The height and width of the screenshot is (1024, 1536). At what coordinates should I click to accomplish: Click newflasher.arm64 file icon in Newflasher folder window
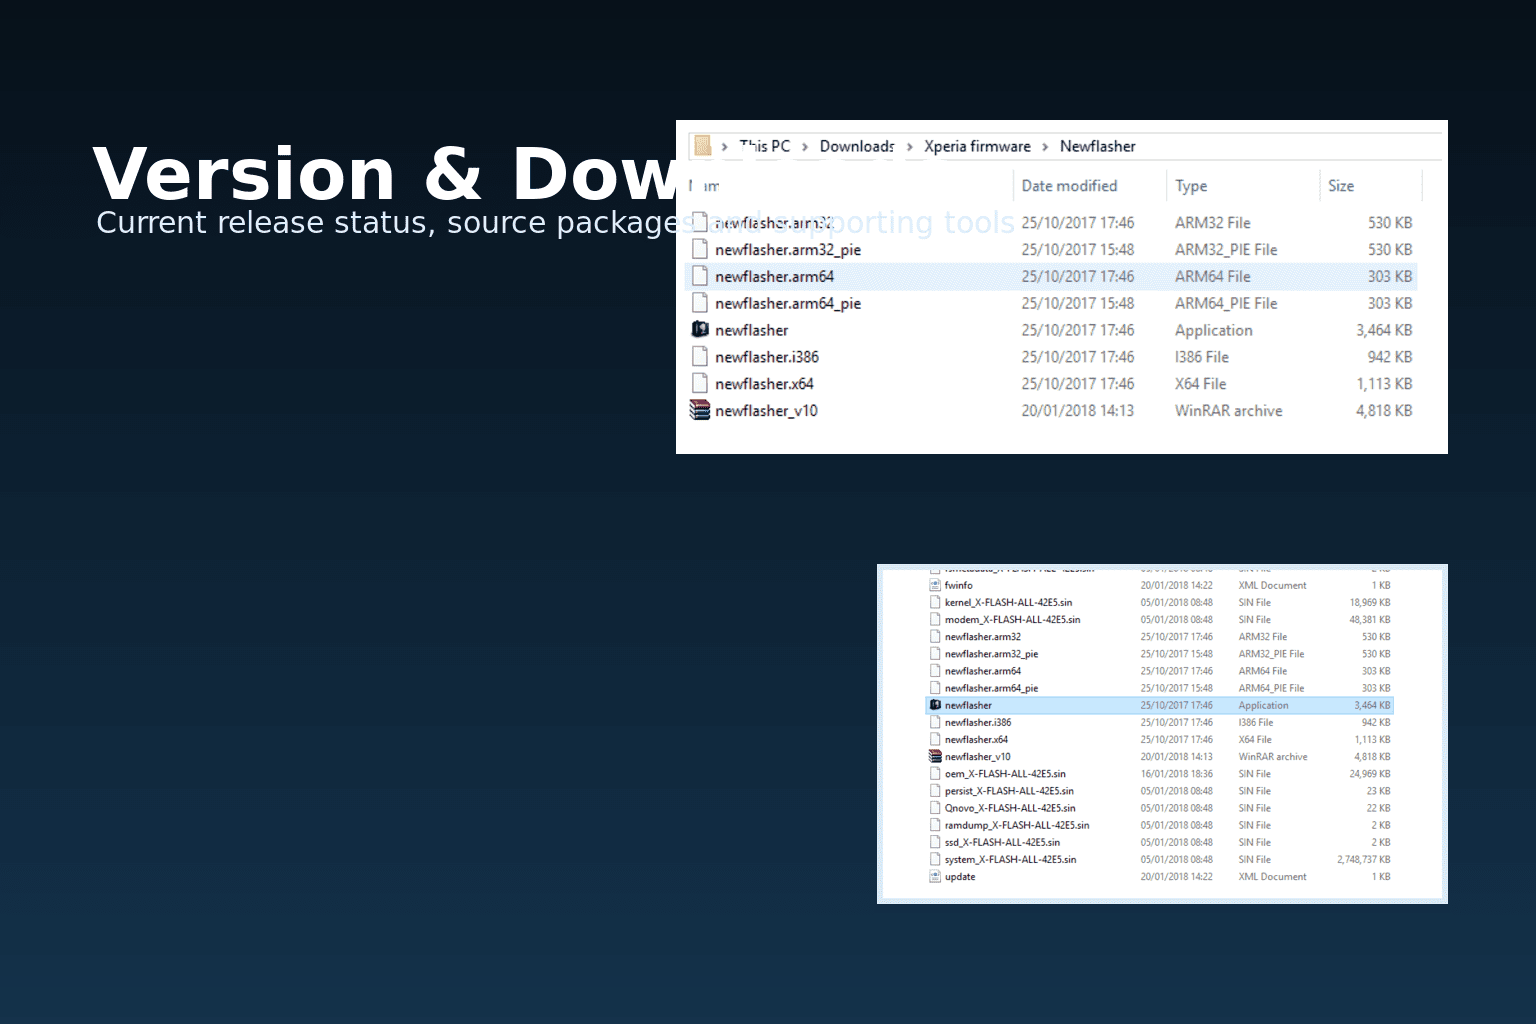[x=700, y=276]
